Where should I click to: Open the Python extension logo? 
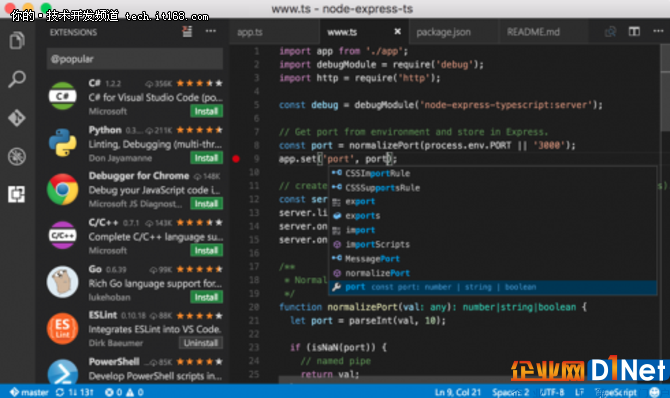pyautogui.click(x=62, y=142)
